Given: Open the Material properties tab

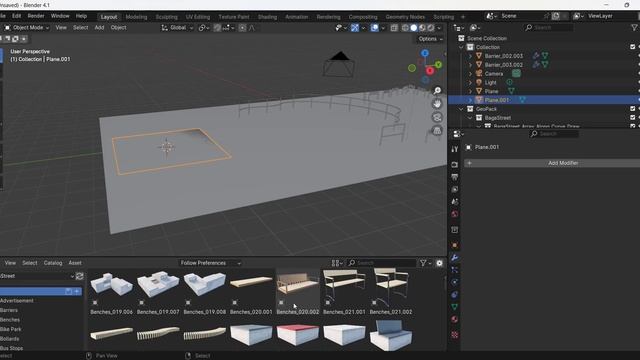Looking at the screenshot, I should 454,319.
